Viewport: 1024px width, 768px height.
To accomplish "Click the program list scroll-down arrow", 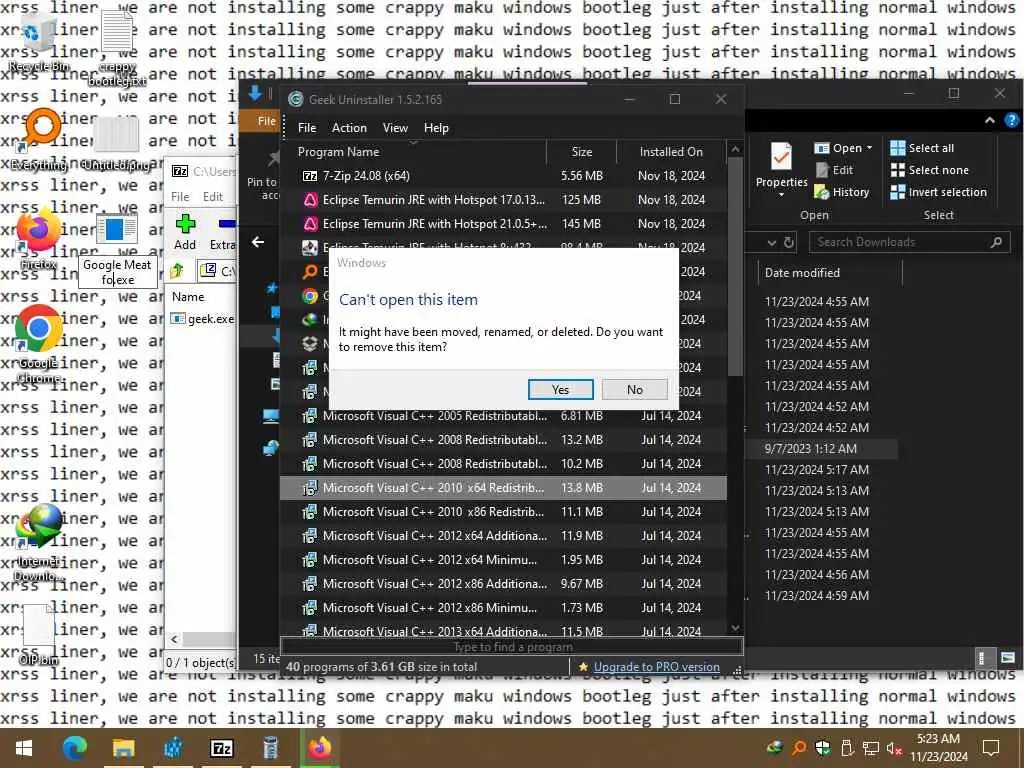I will [x=735, y=628].
